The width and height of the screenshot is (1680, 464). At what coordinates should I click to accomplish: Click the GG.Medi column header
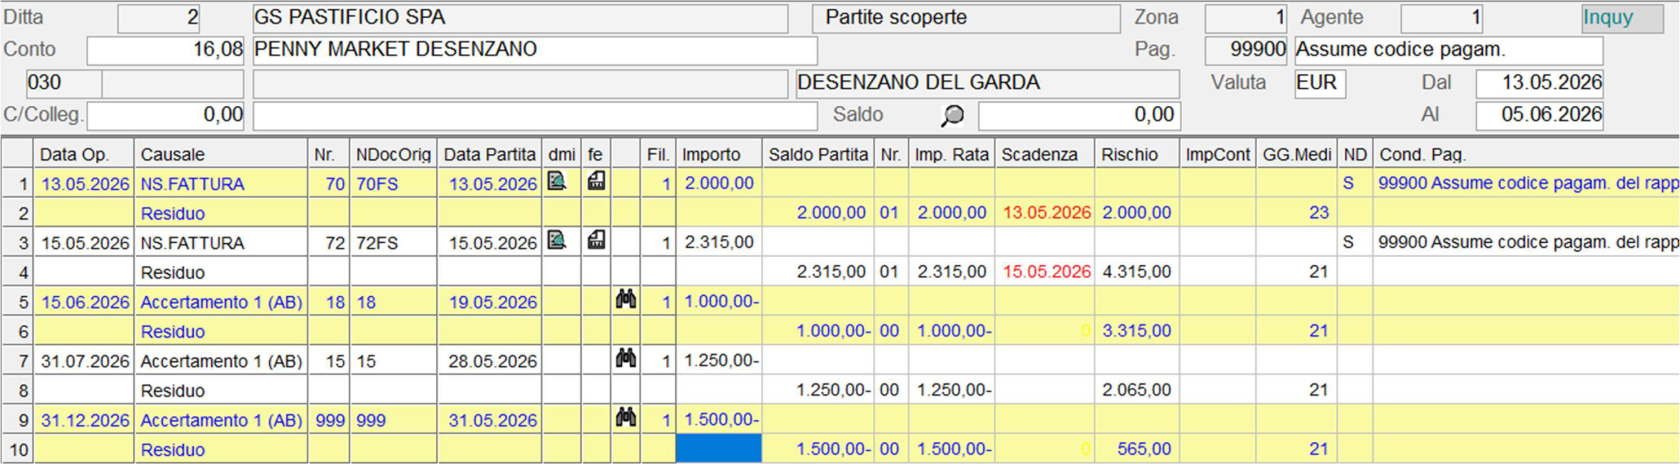(1297, 154)
